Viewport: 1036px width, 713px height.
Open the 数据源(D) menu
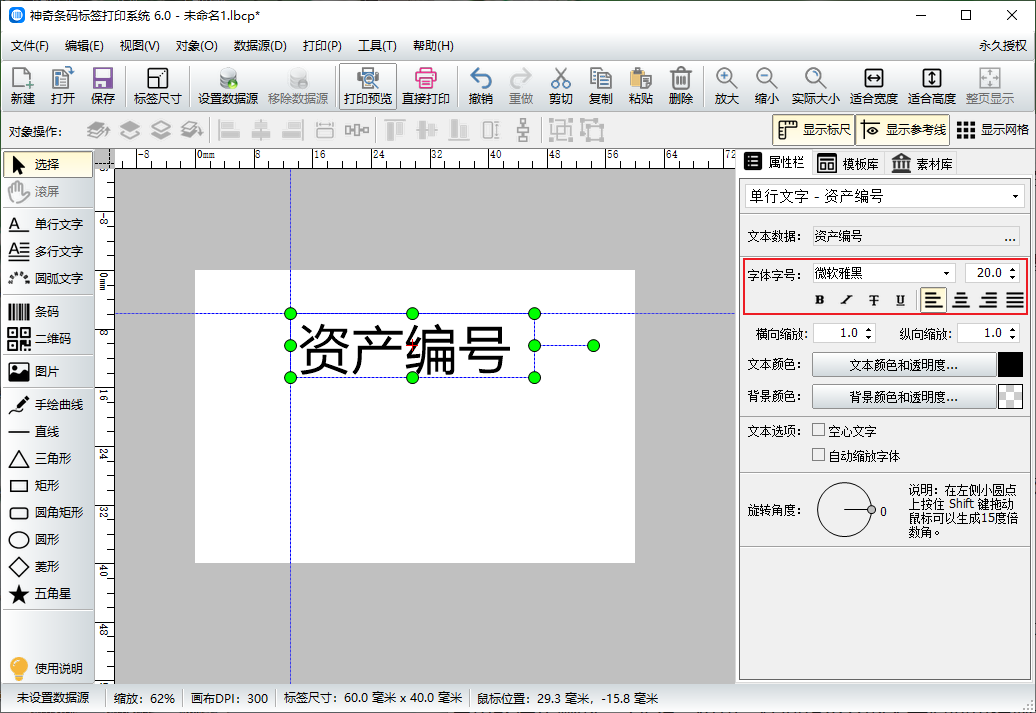click(260, 46)
